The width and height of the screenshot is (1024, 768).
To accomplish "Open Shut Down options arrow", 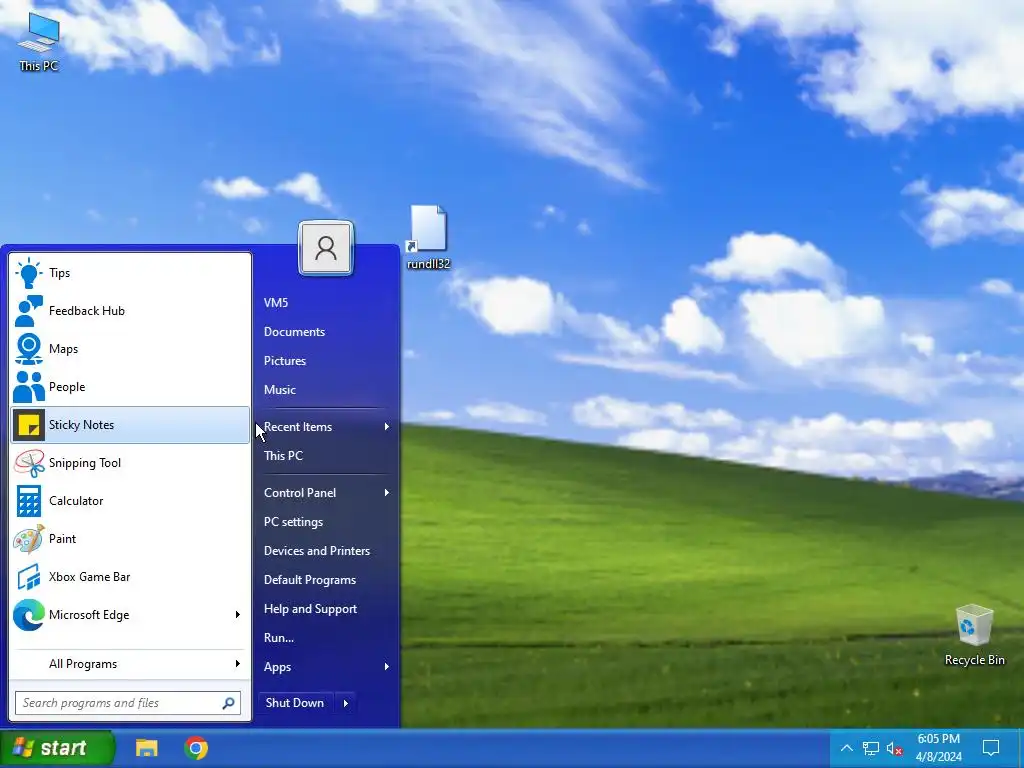I will point(345,703).
